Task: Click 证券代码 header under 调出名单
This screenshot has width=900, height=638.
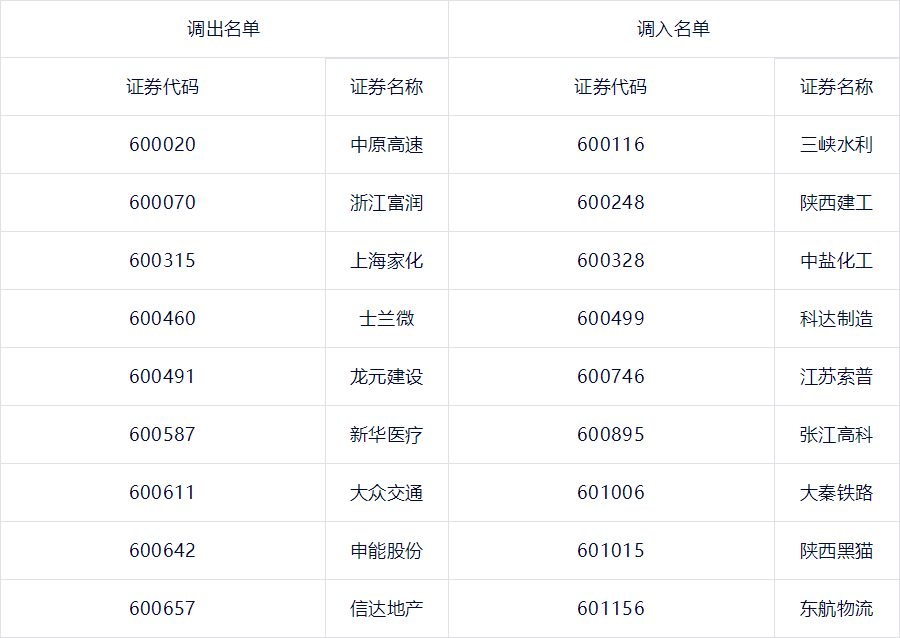Action: (162, 87)
